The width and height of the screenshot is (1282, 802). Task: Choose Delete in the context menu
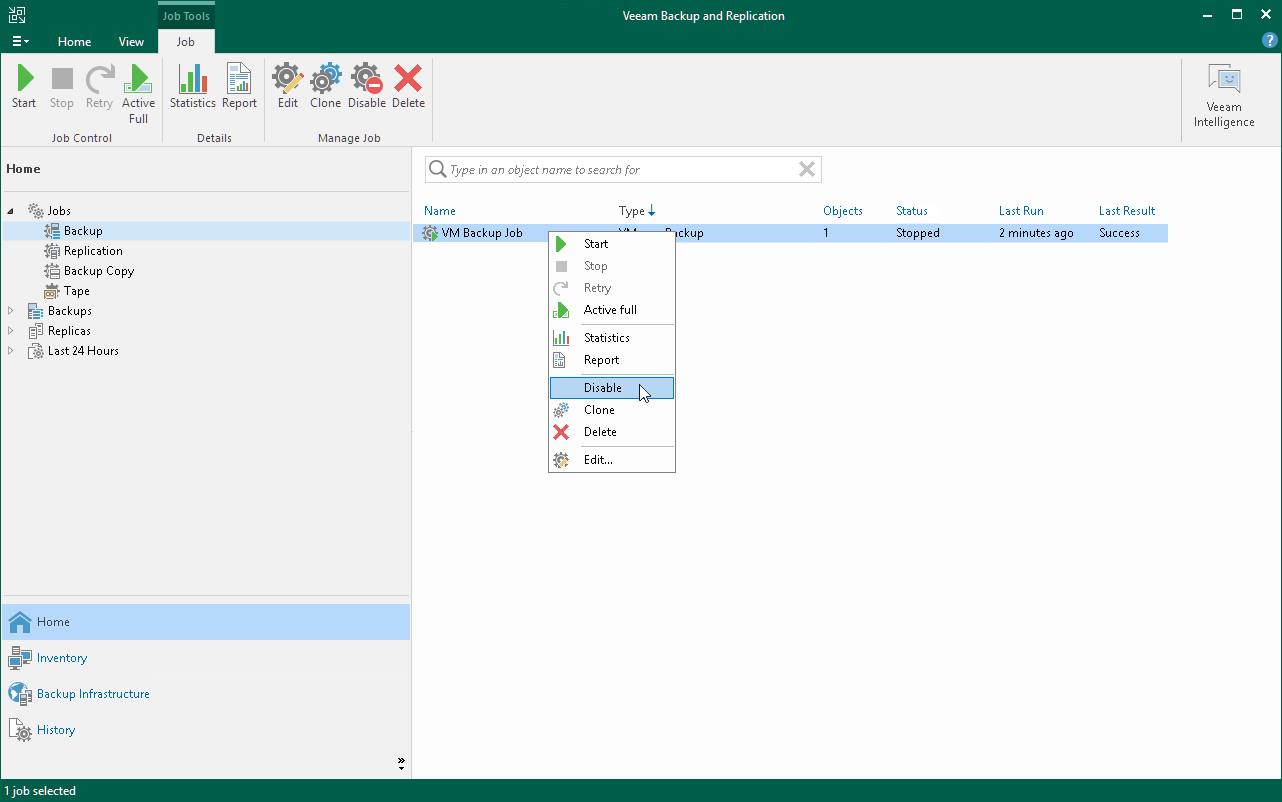(x=612, y=432)
